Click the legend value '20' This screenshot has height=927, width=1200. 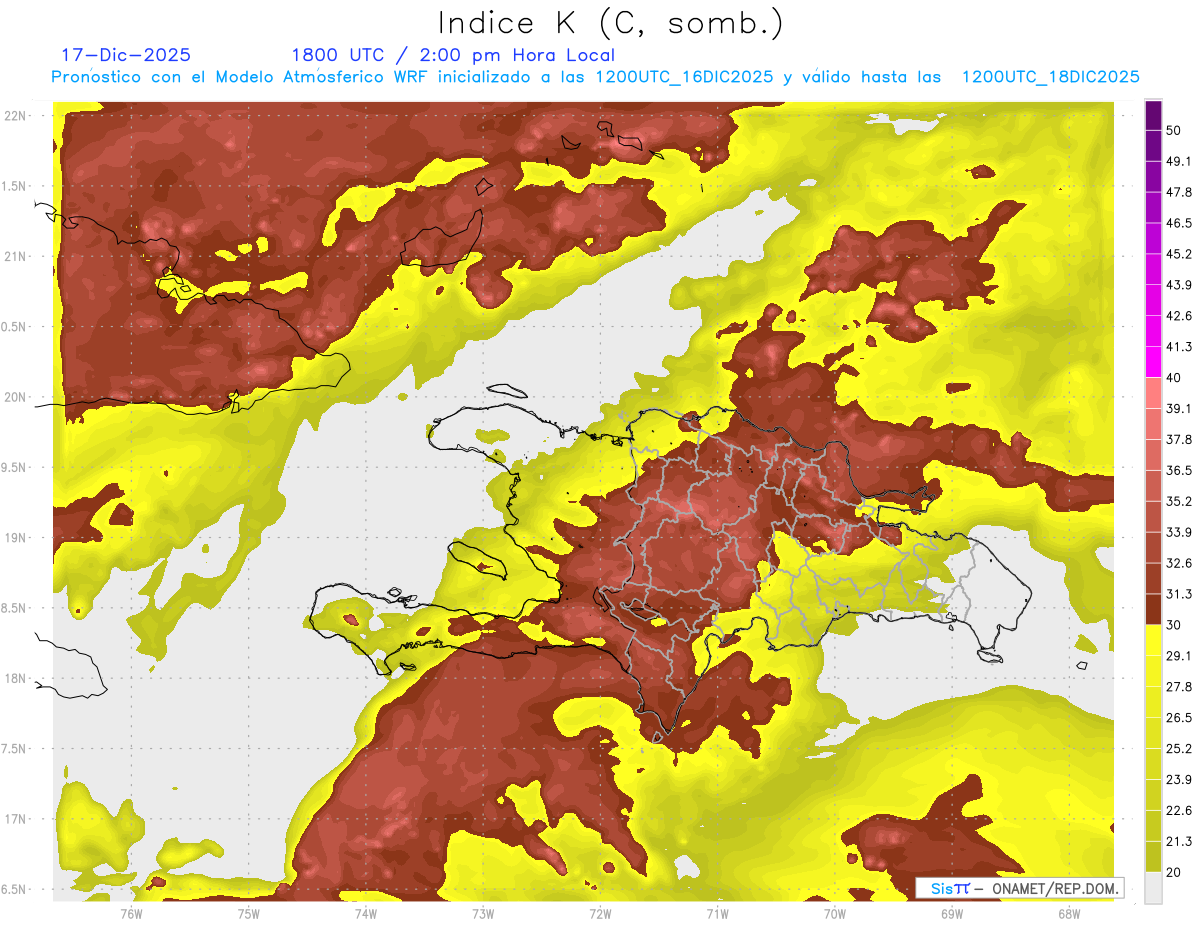click(x=1173, y=872)
